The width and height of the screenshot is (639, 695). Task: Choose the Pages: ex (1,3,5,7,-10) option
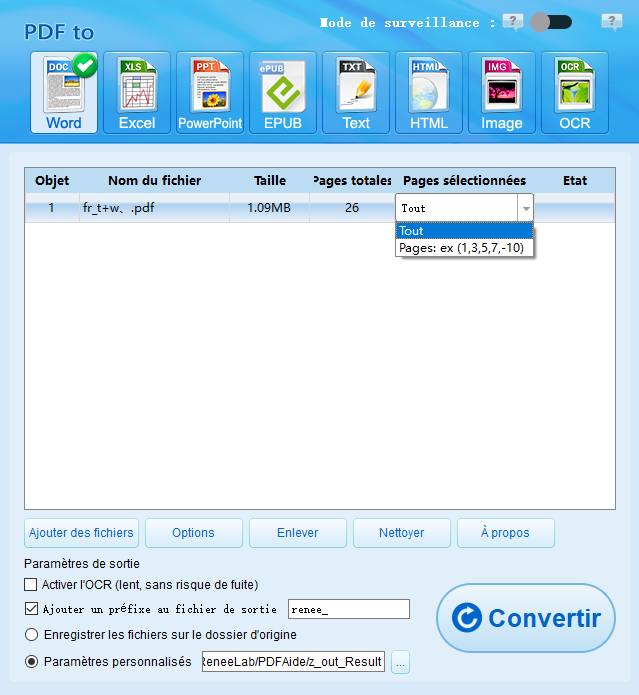point(464,248)
